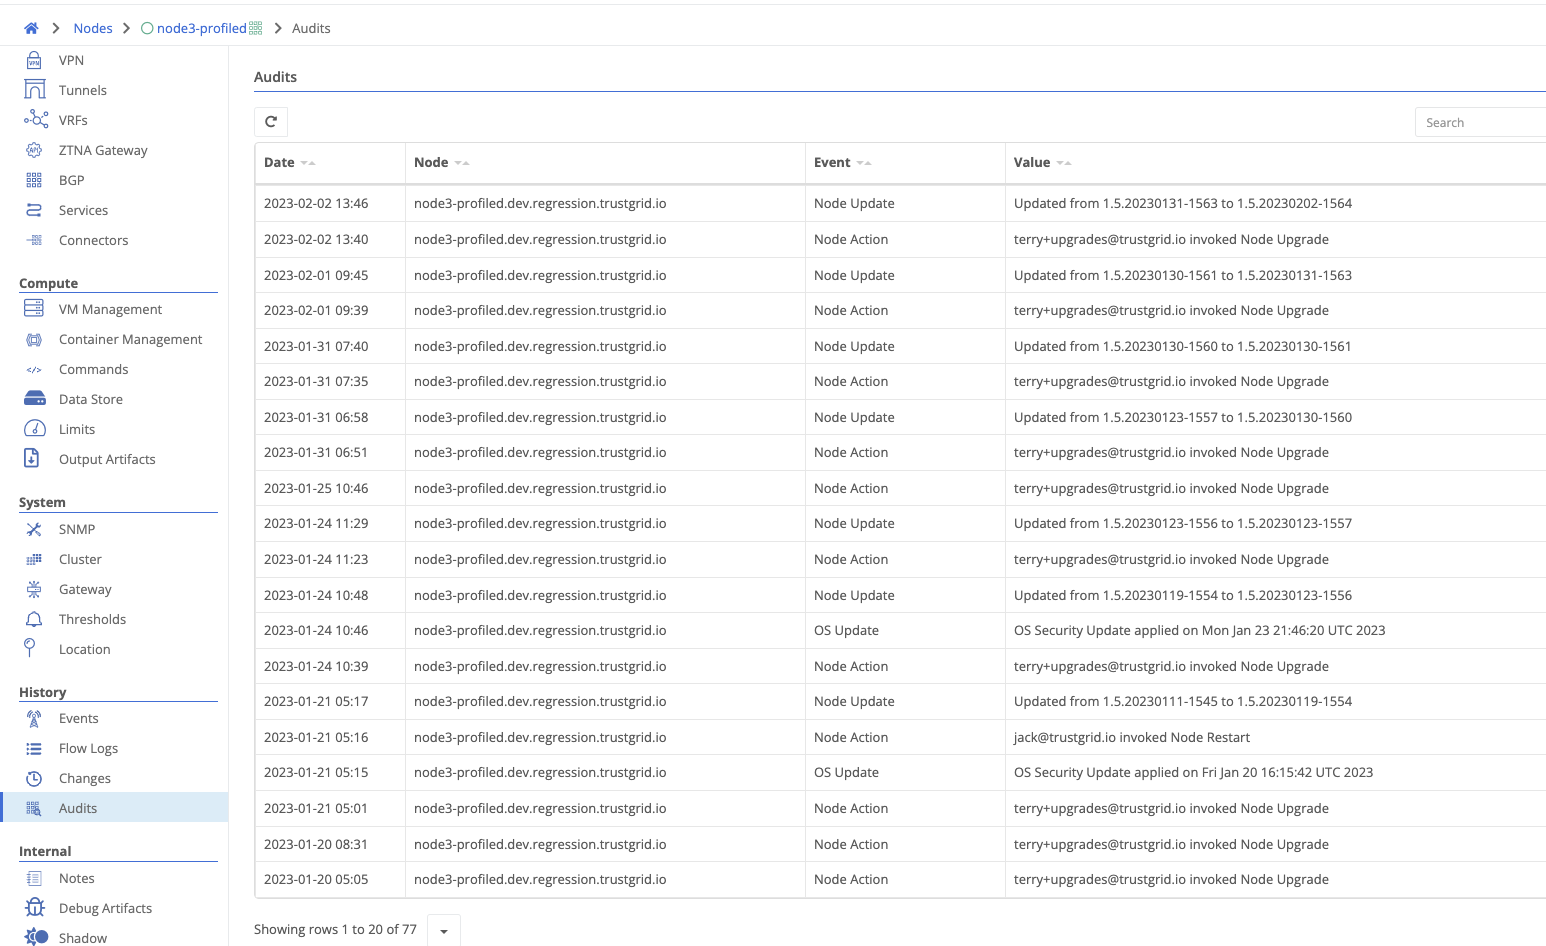Click the grid icon beside node3-profiled

[x=256, y=28]
